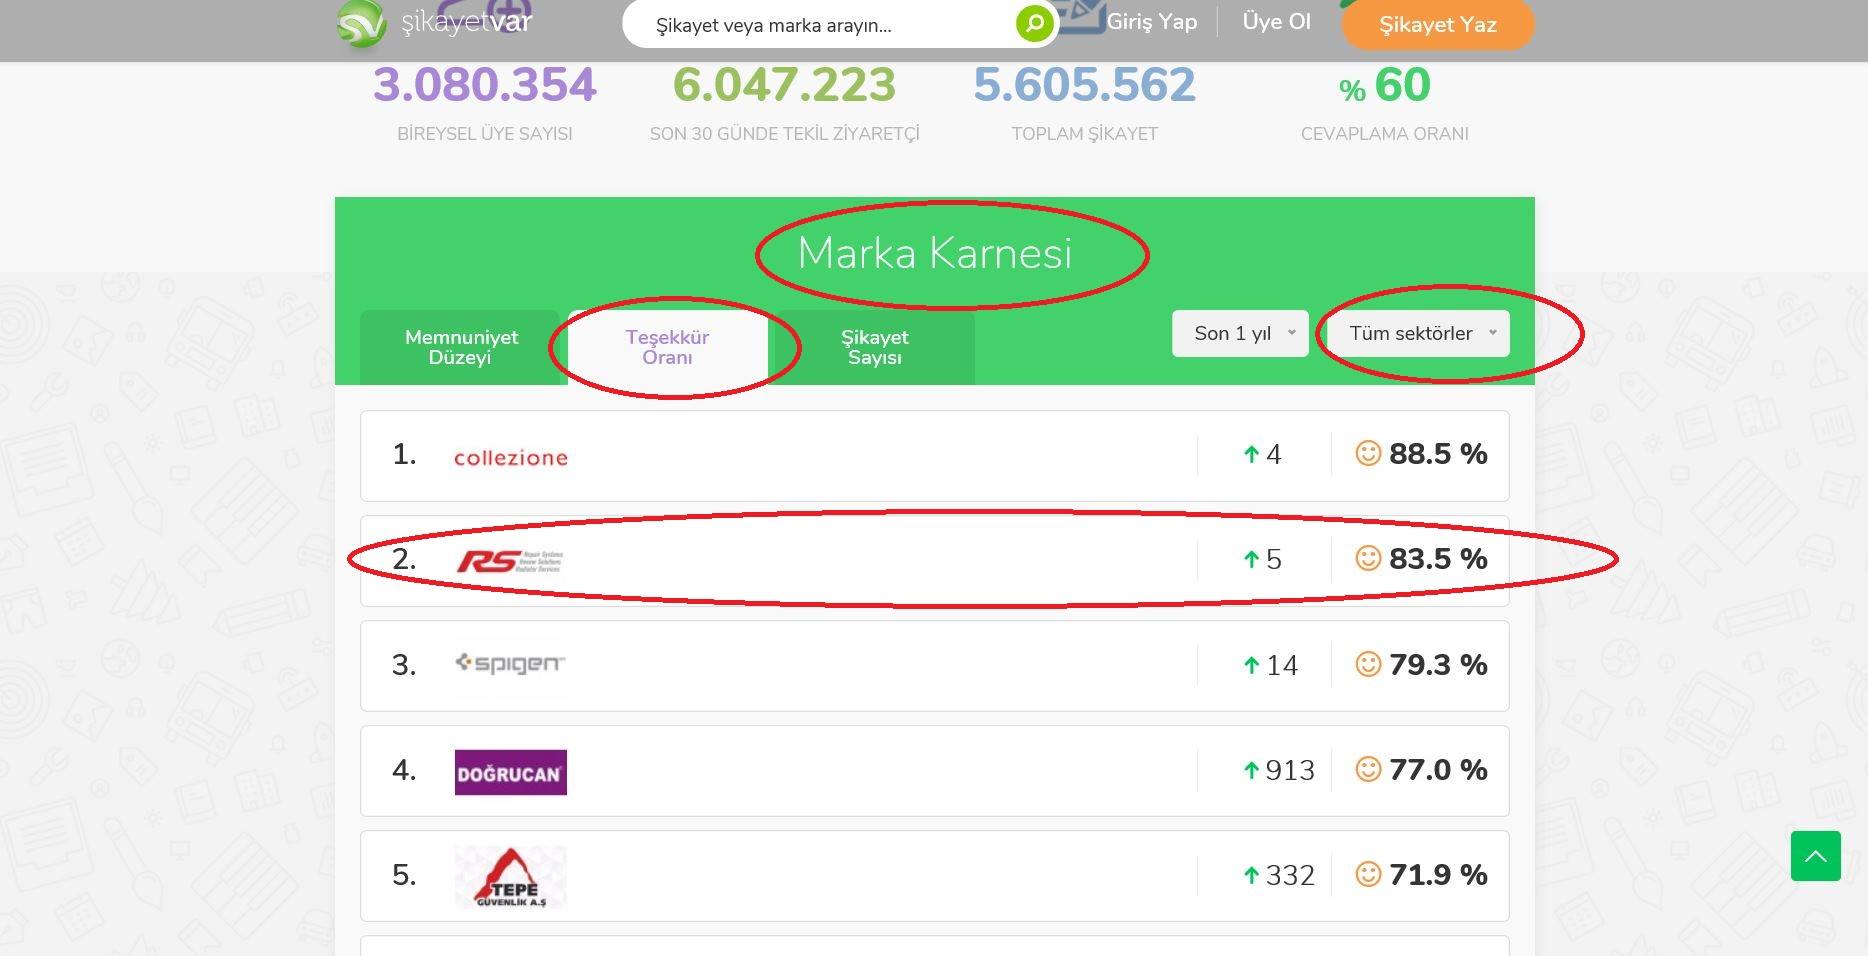Switch to the Memnuniyet Düzeyi tab
This screenshot has width=1868, height=956.
pyautogui.click(x=461, y=347)
